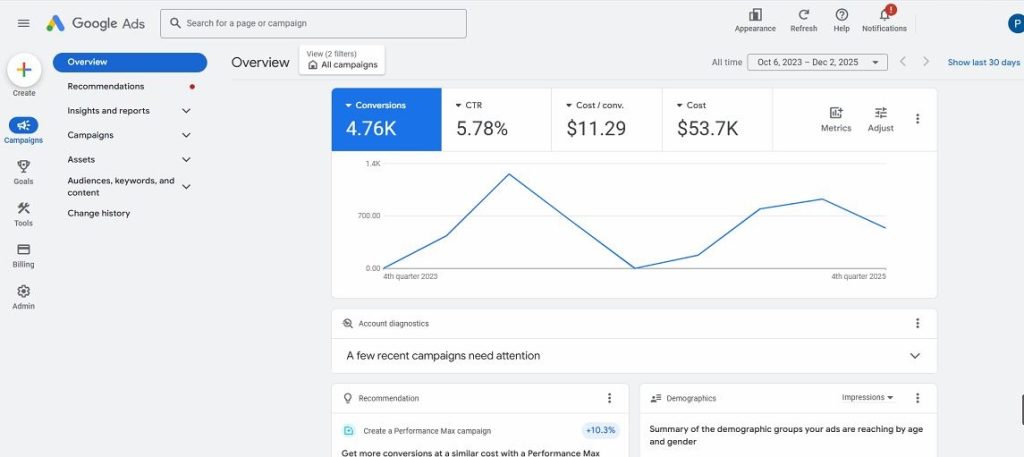Open Change history menu item
Image resolution: width=1024 pixels, height=457 pixels.
99,213
